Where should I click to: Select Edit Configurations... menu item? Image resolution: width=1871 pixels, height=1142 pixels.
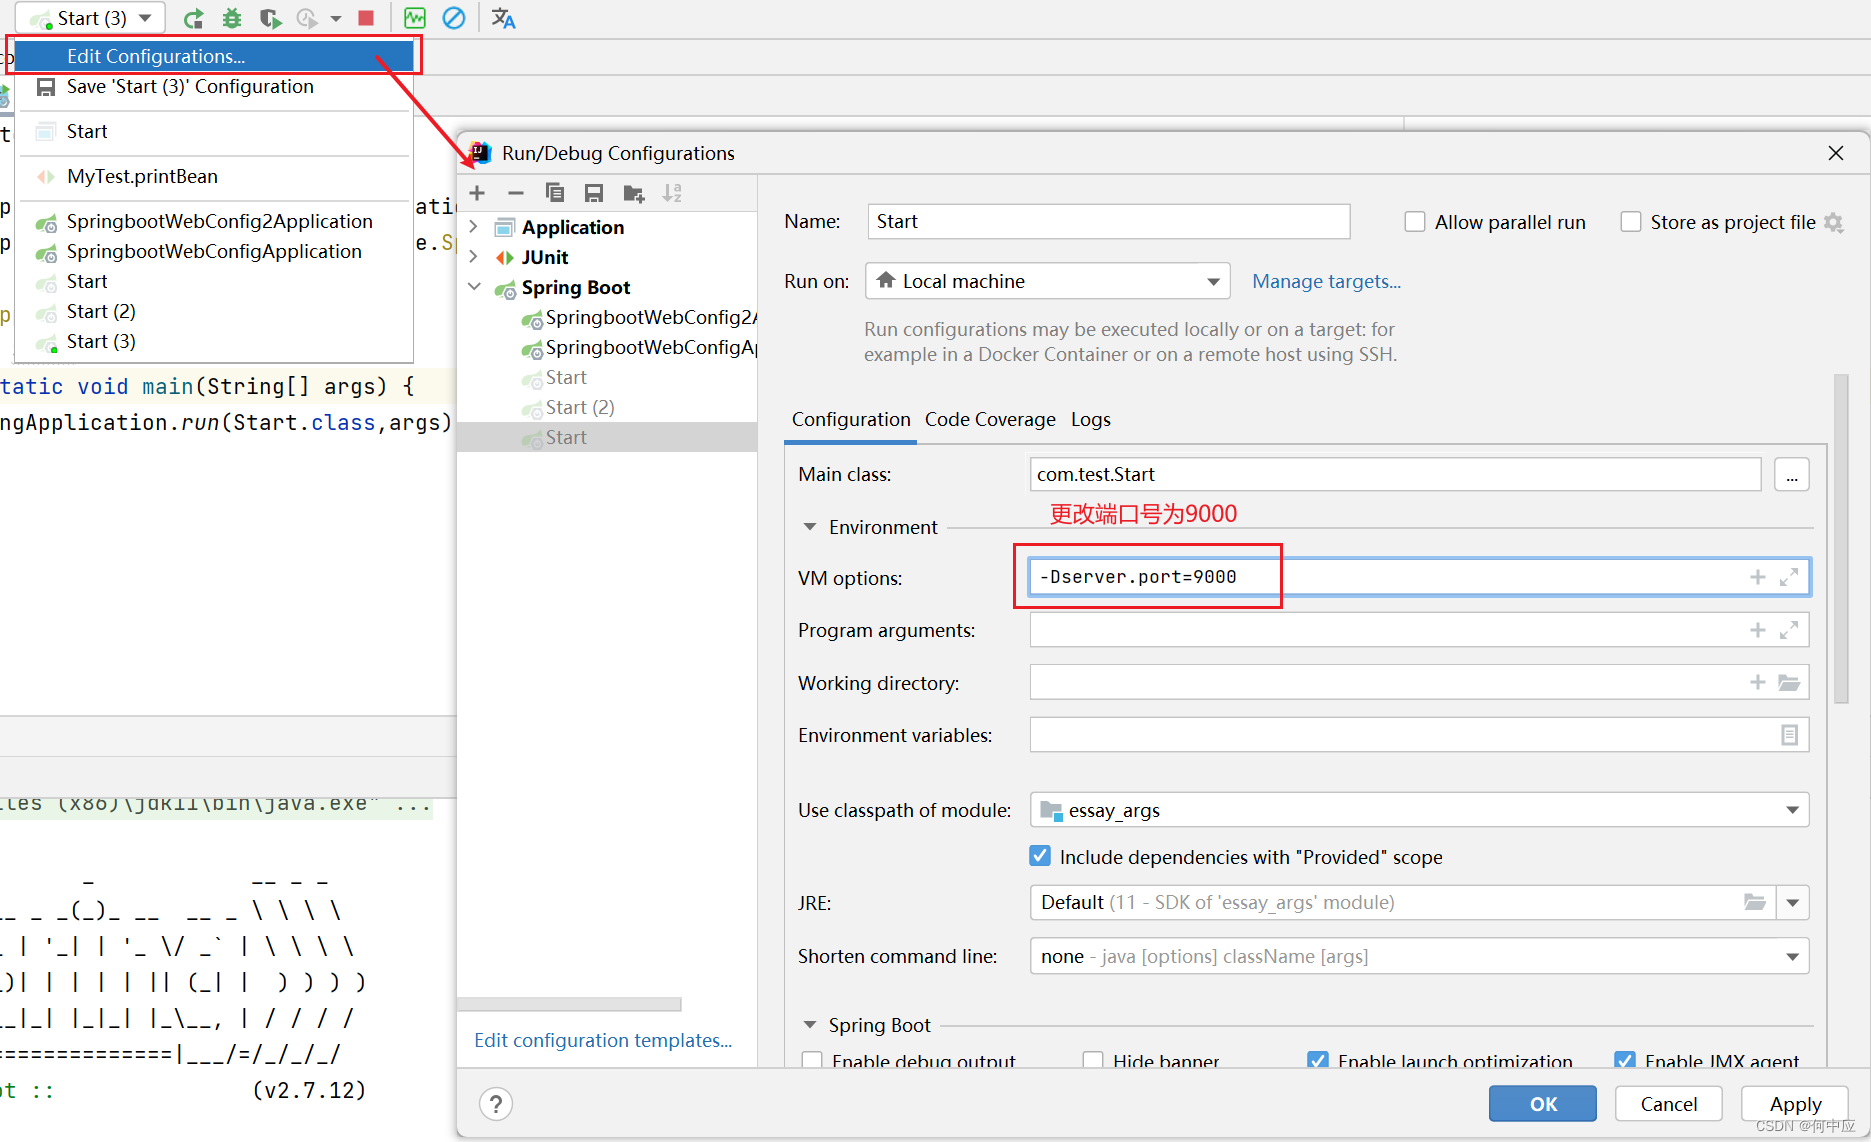coord(214,56)
